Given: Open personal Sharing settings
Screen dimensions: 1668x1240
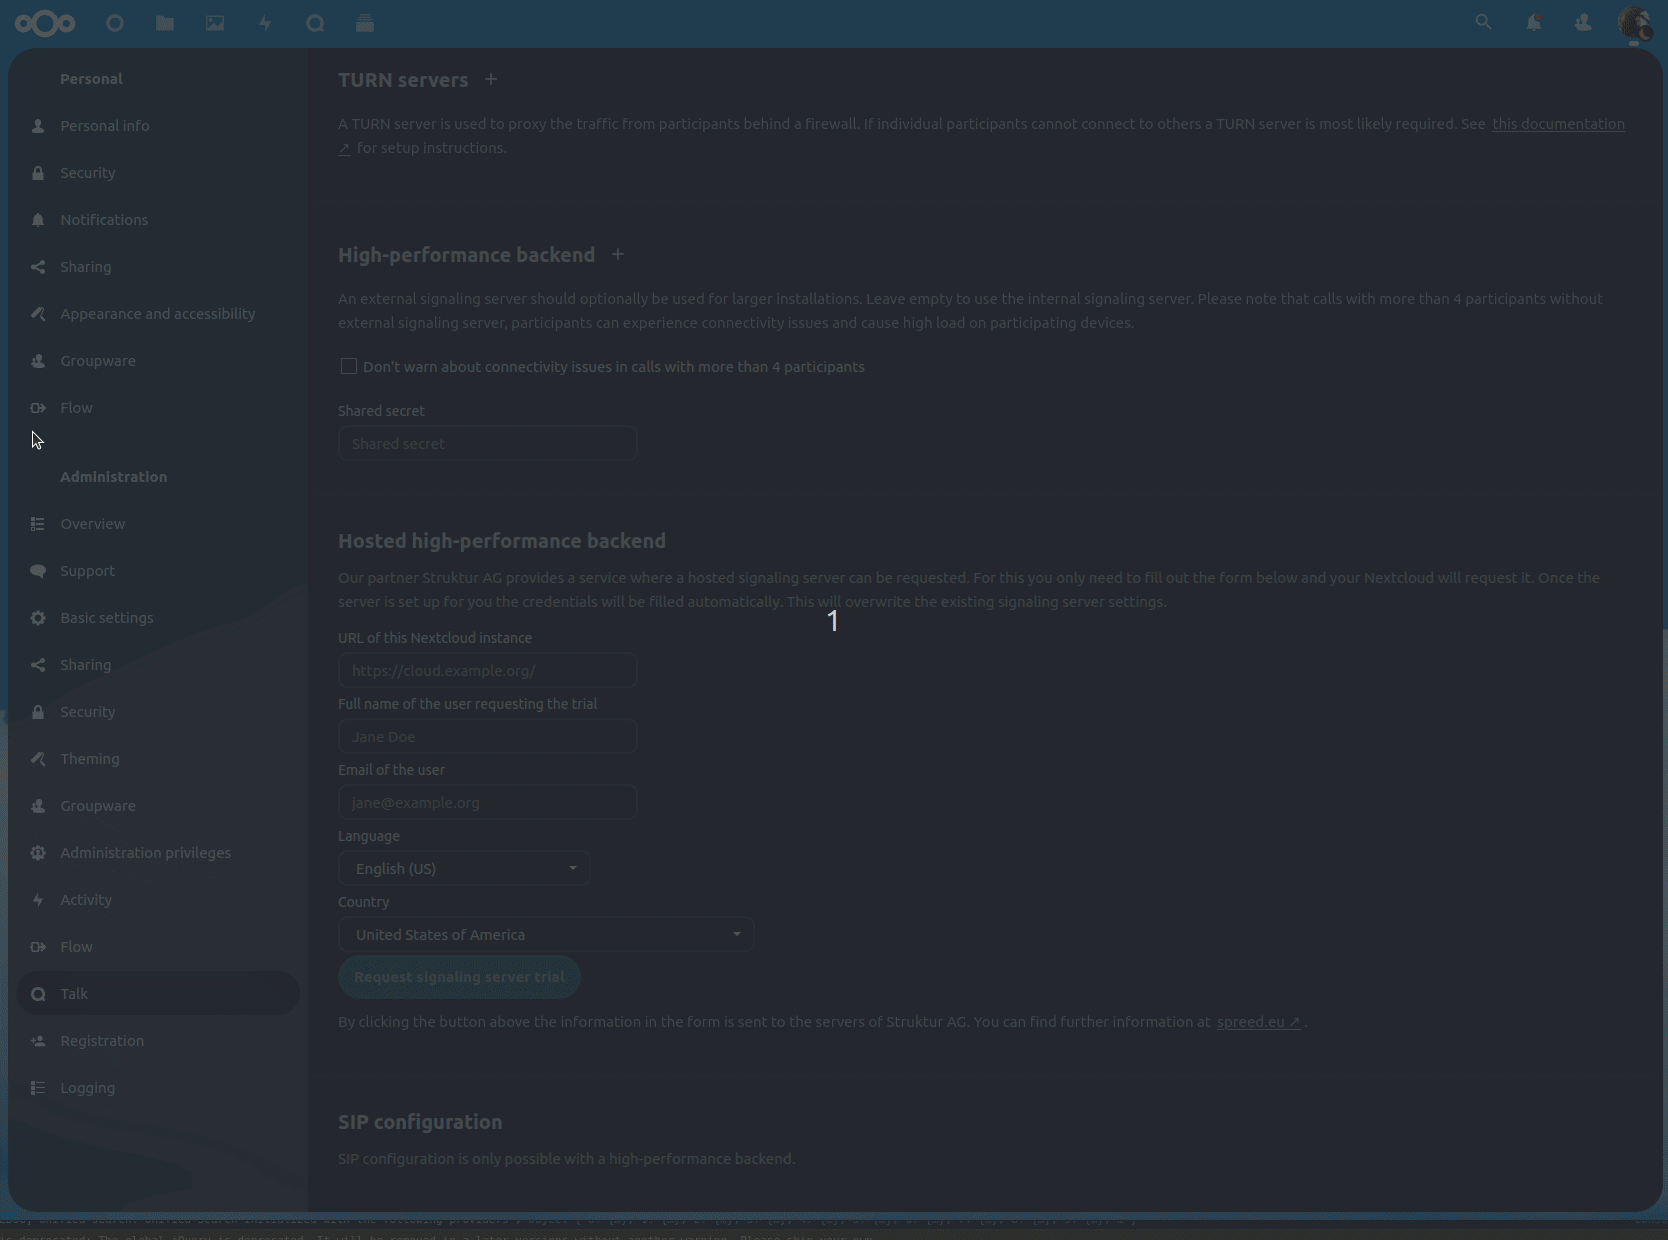Looking at the screenshot, I should pyautogui.click(x=158, y=267).
